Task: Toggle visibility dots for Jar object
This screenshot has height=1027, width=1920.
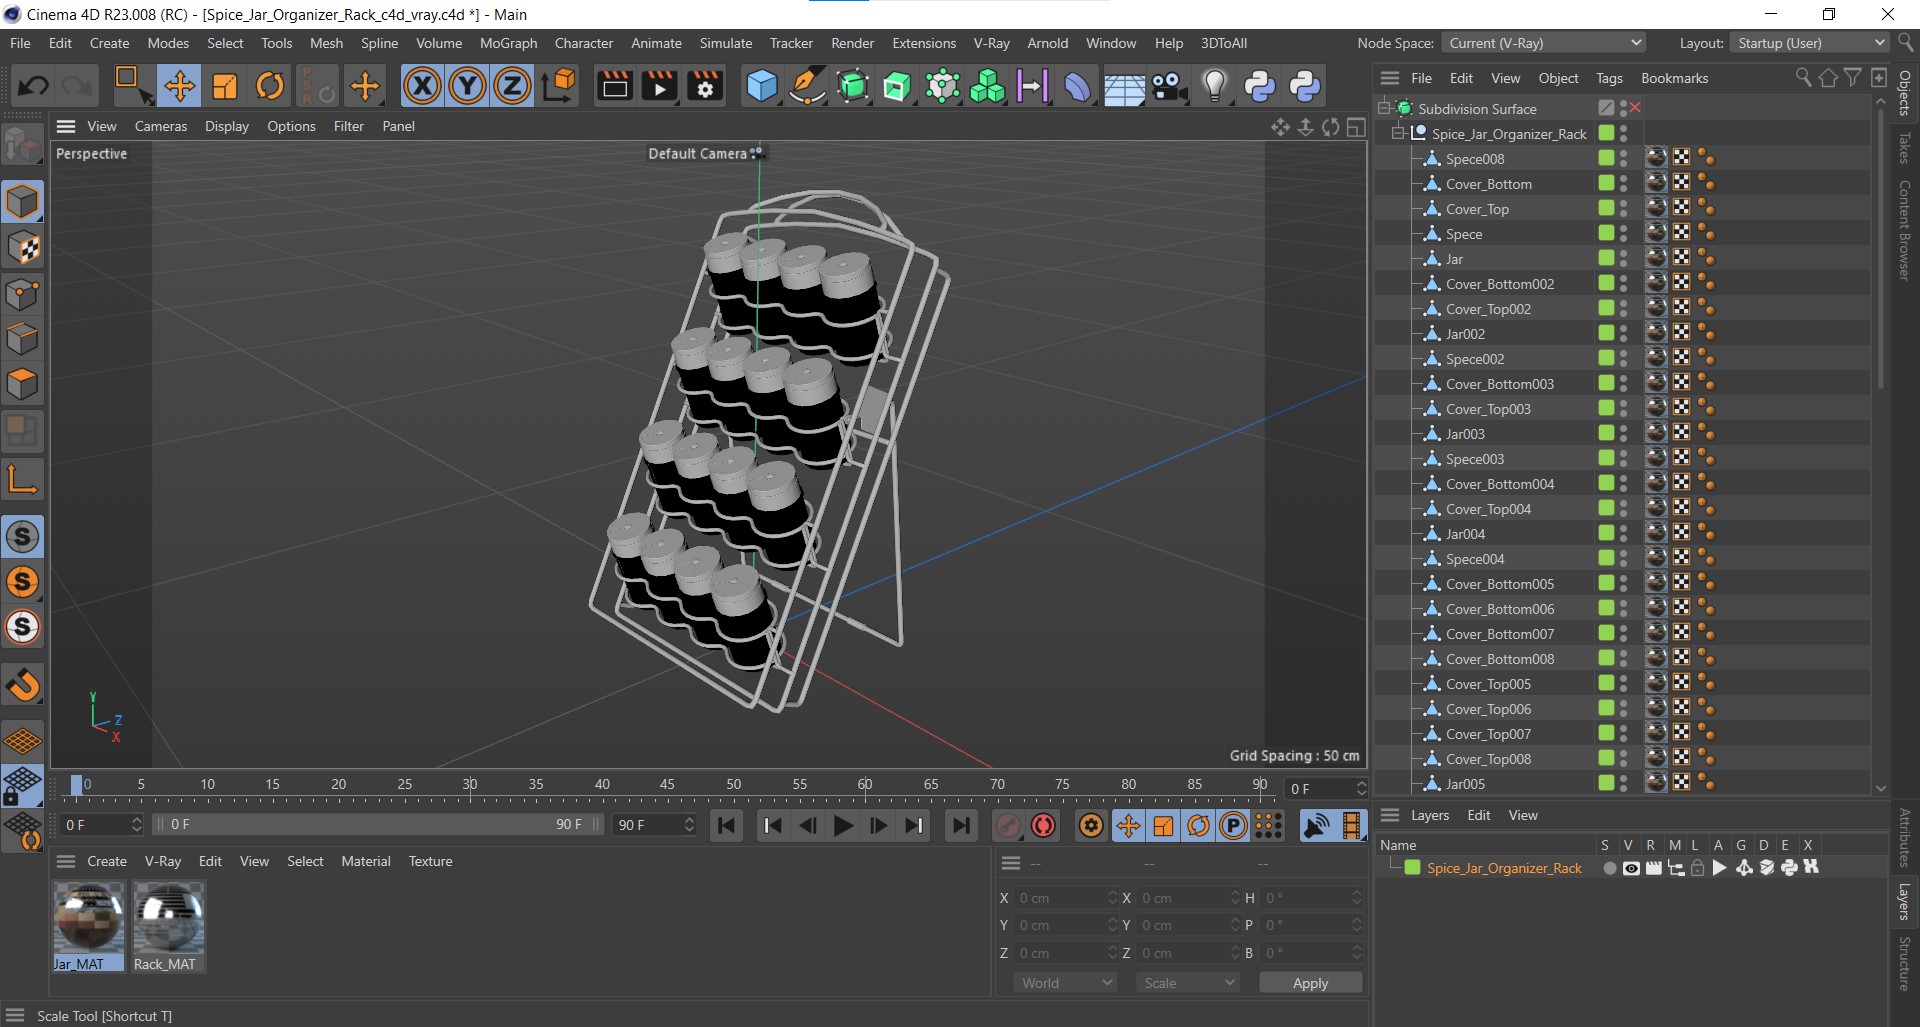Action: tap(1624, 259)
